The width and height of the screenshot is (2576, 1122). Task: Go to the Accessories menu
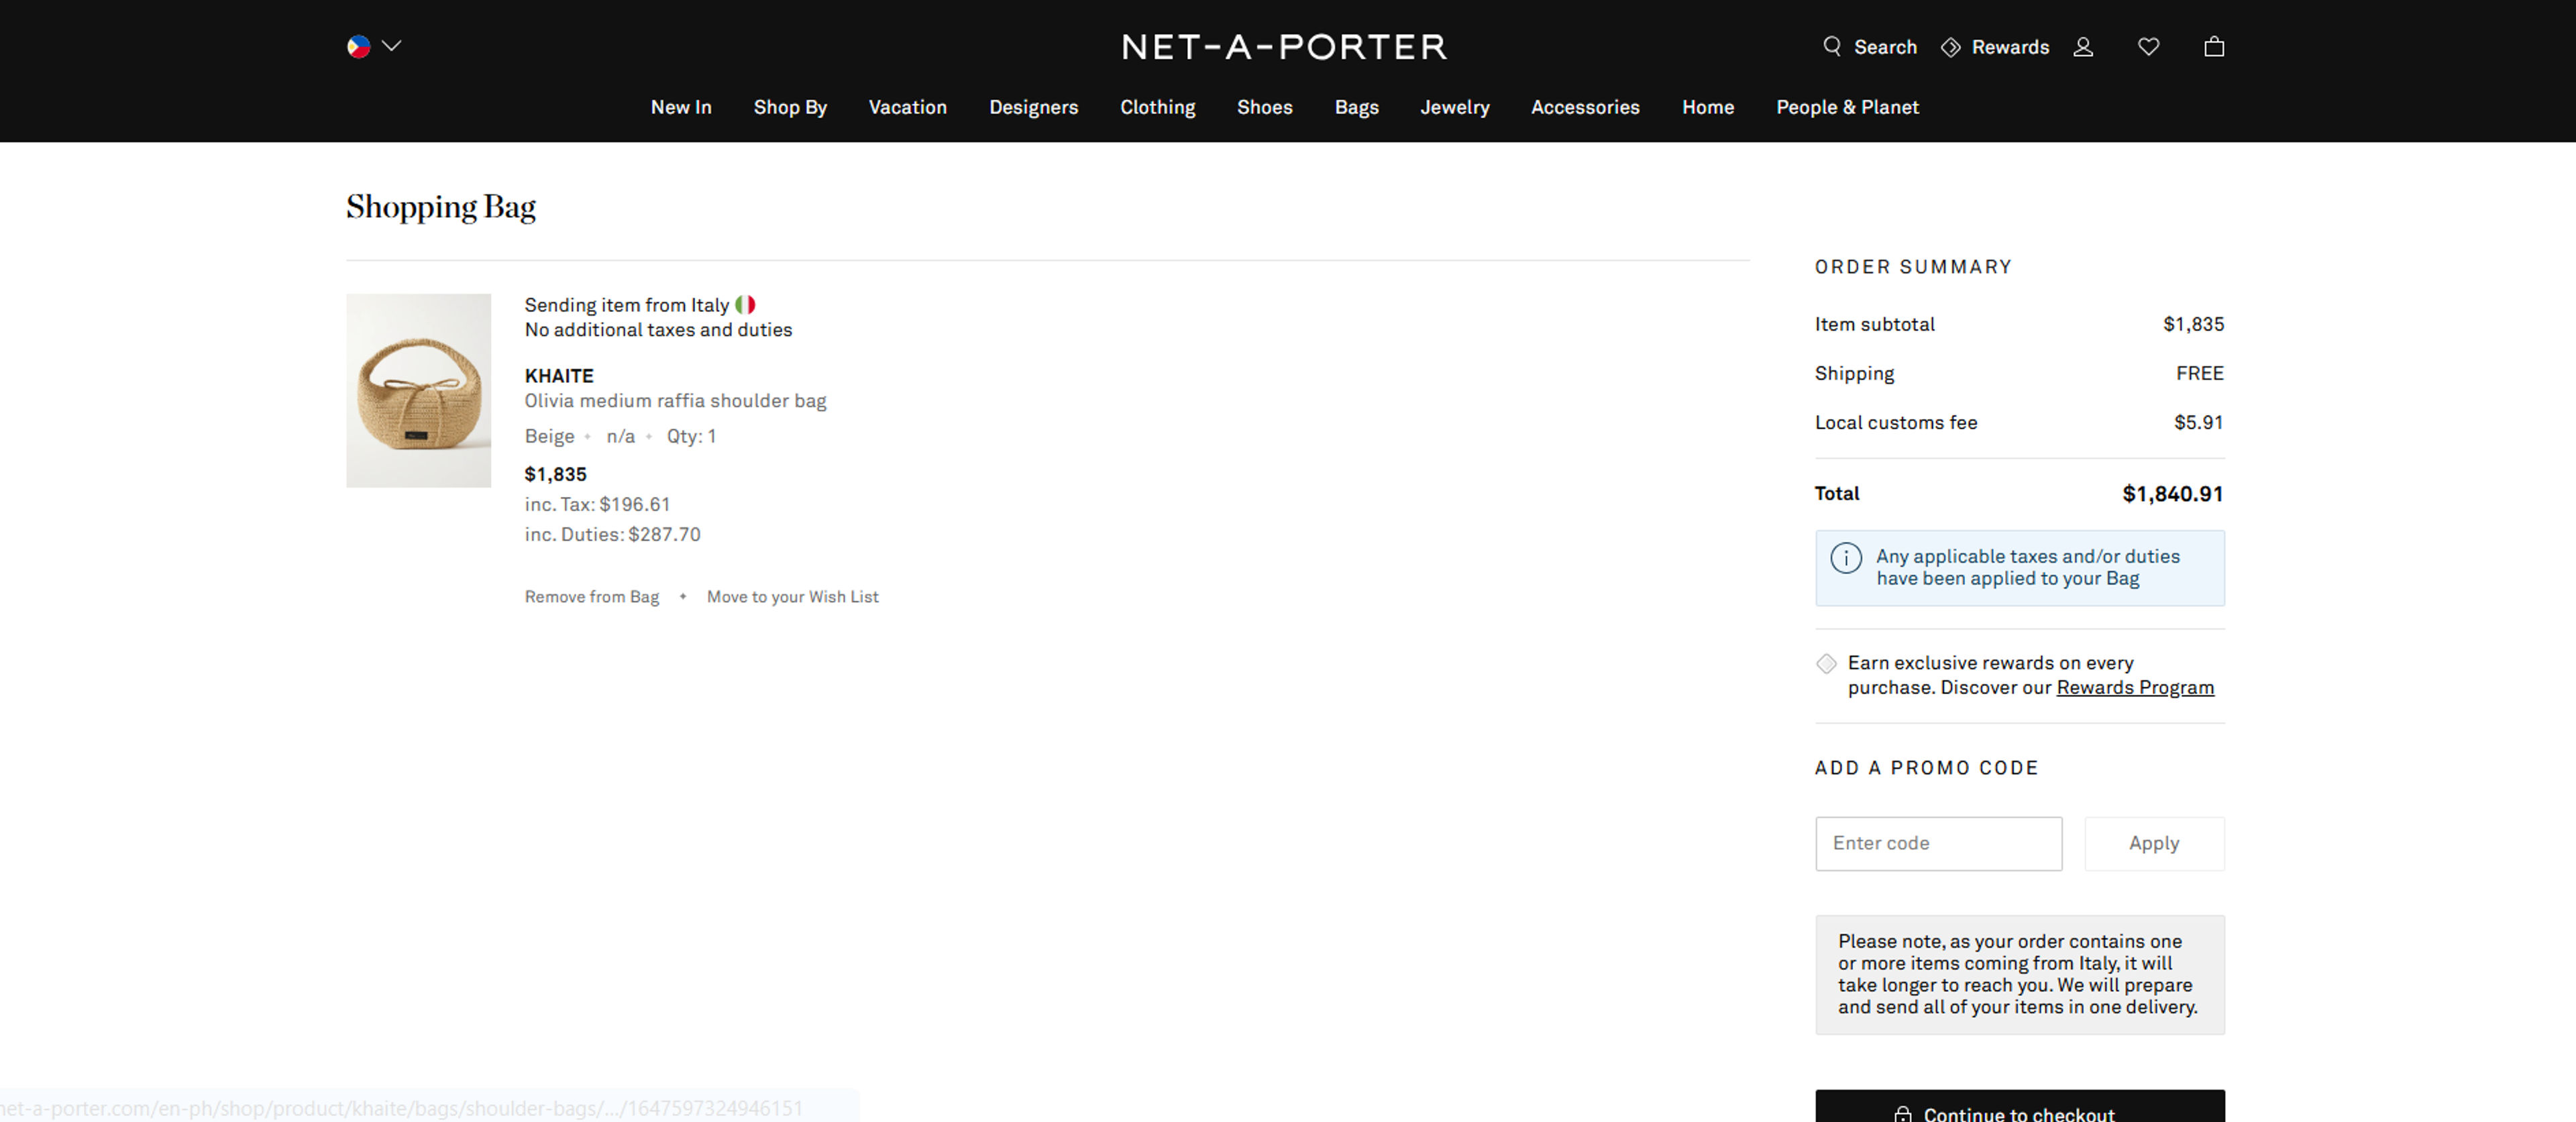click(1585, 107)
